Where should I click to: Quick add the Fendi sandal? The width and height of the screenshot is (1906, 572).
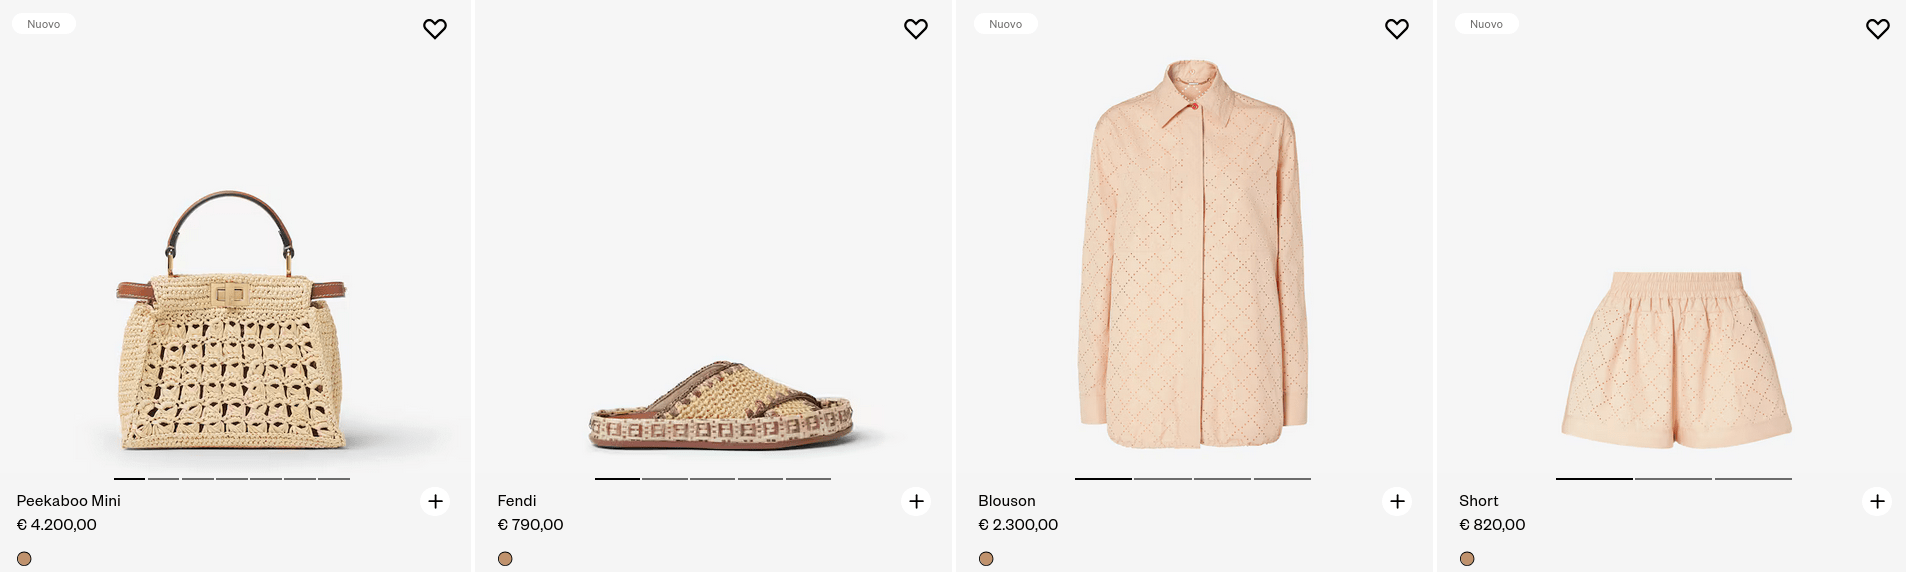click(916, 501)
